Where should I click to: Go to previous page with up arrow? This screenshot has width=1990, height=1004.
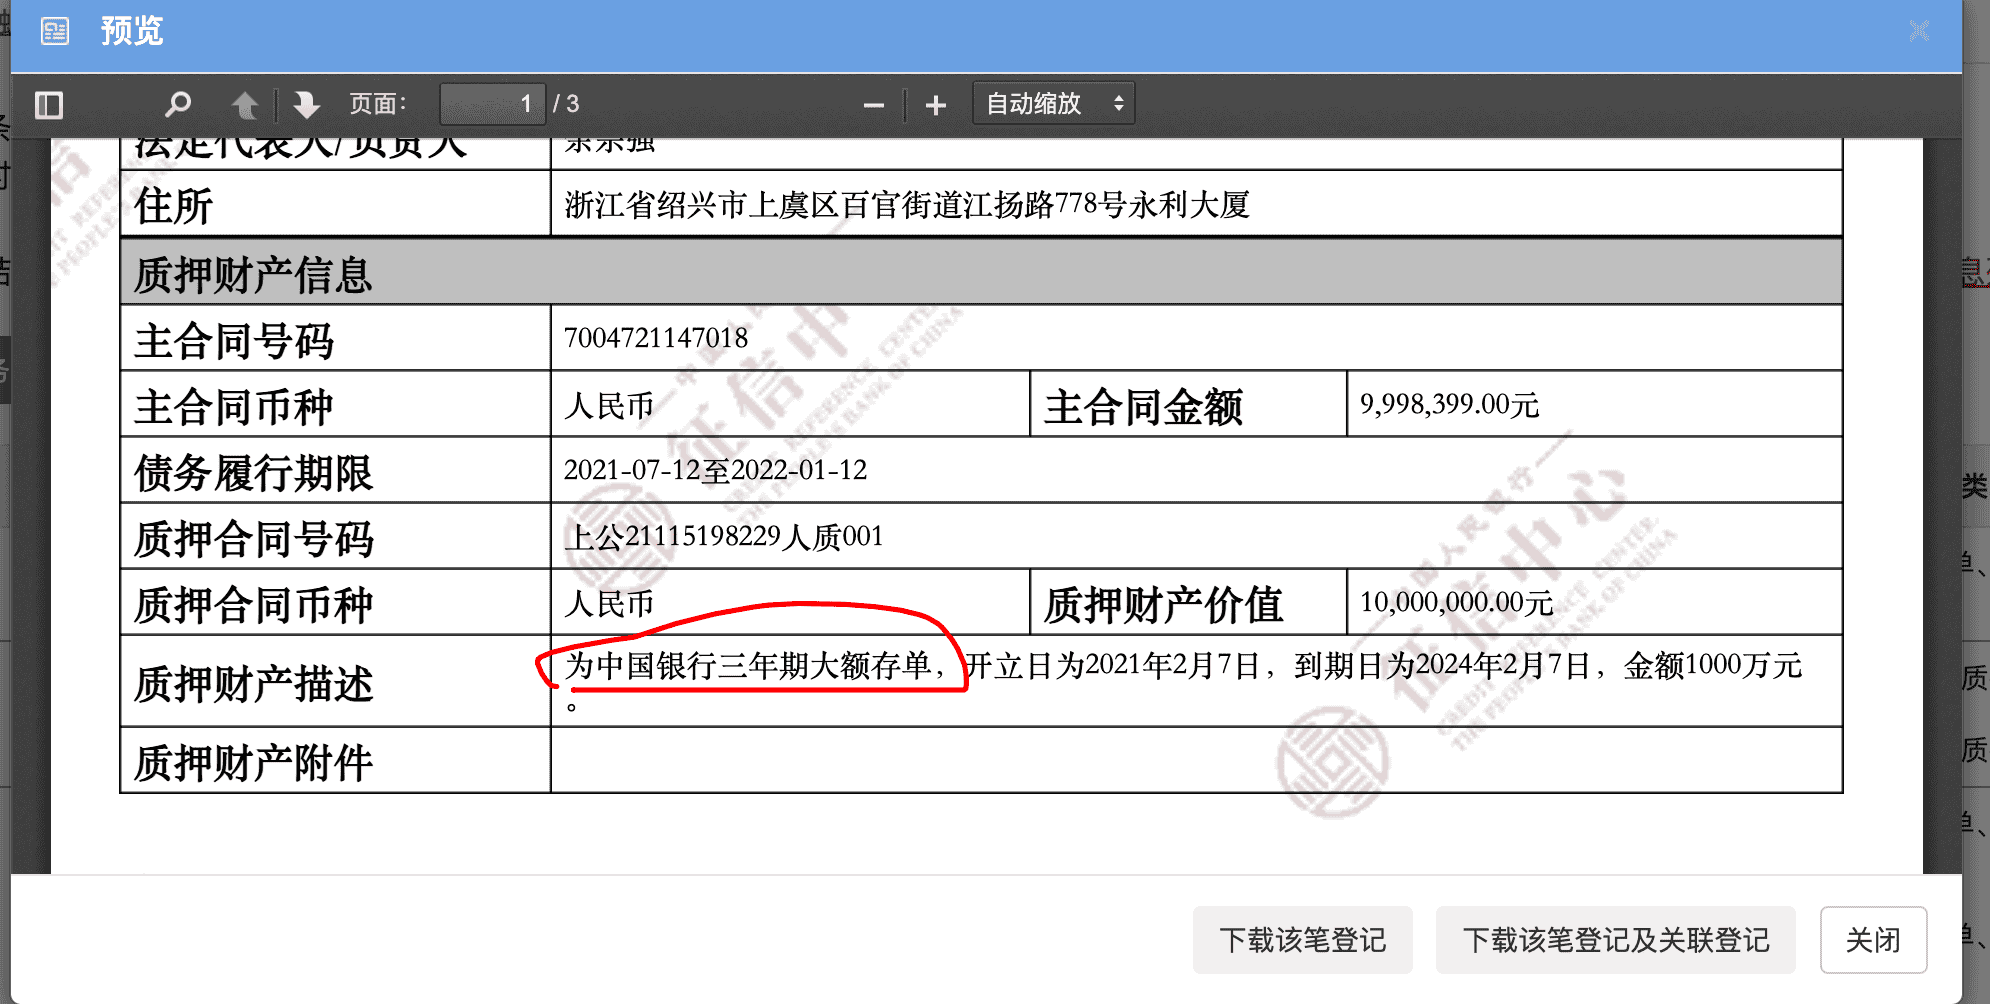pyautogui.click(x=245, y=105)
